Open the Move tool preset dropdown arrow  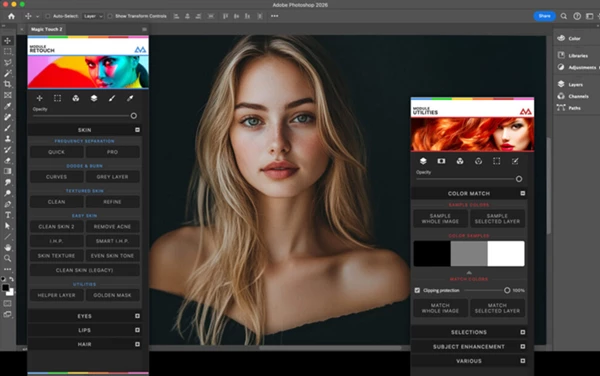pyautogui.click(x=37, y=16)
